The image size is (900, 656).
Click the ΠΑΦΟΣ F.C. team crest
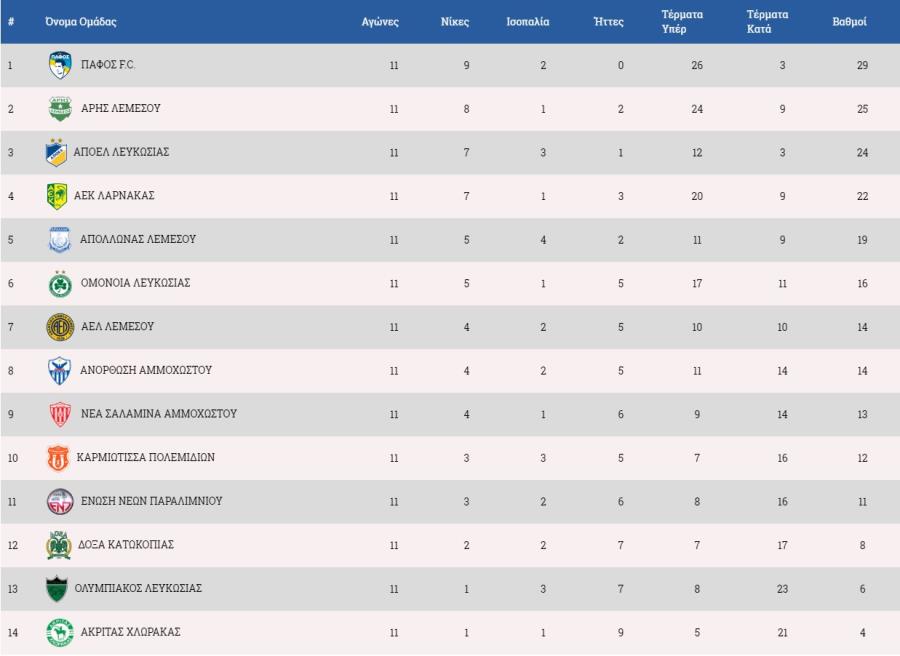60,65
